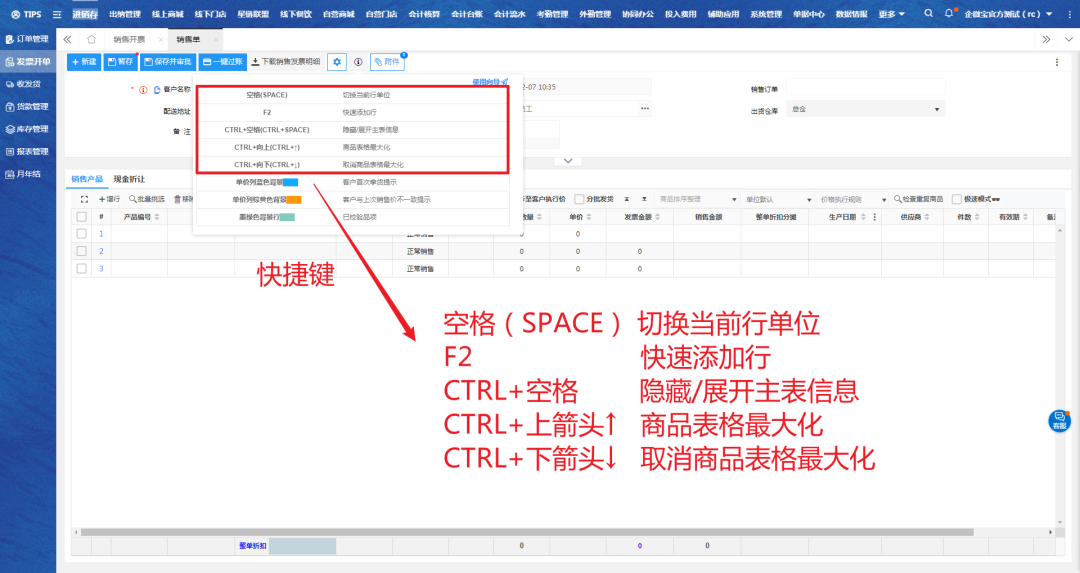Screen dimensions: 1080x573
Task: Click the shortcut info icon beside the gear
Action: pyautogui.click(x=358, y=62)
